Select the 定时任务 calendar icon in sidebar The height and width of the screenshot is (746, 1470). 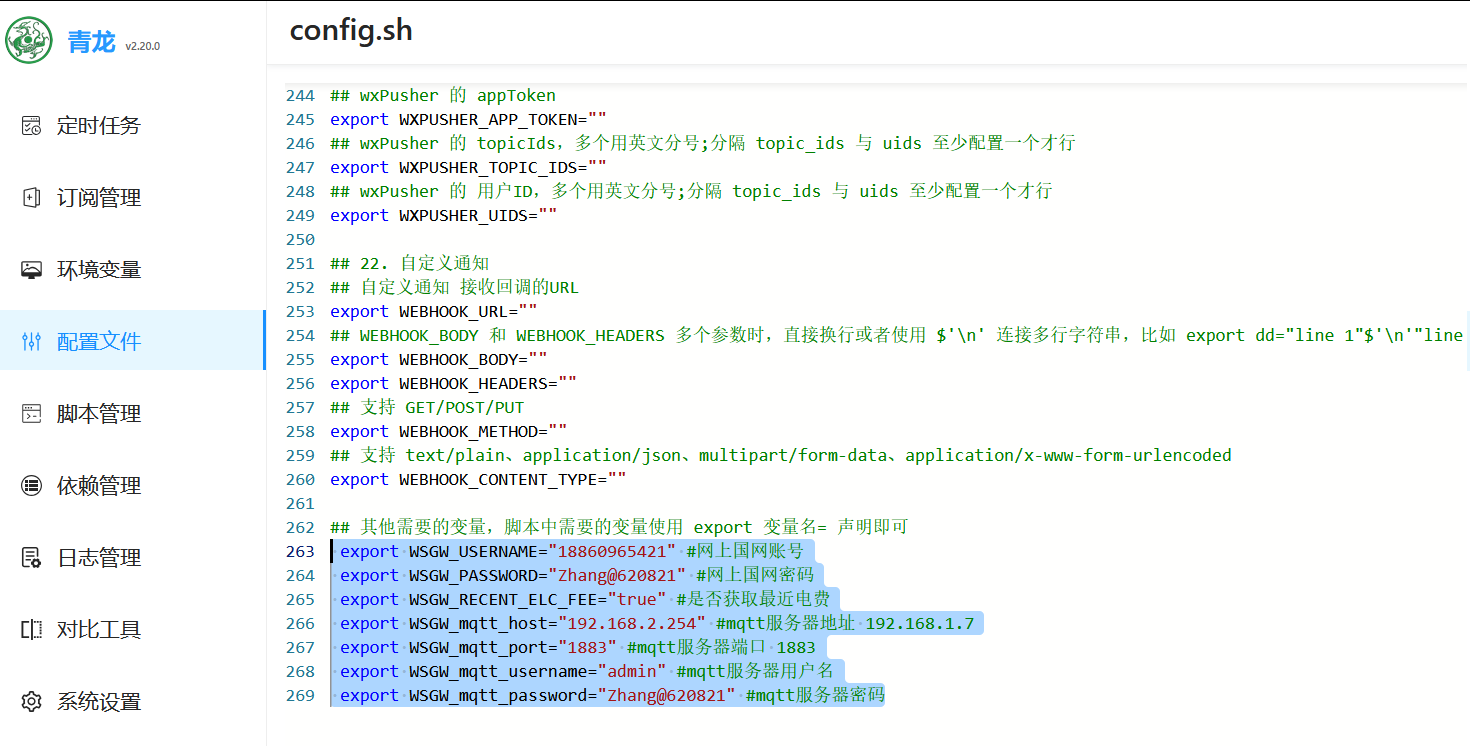[x=30, y=124]
